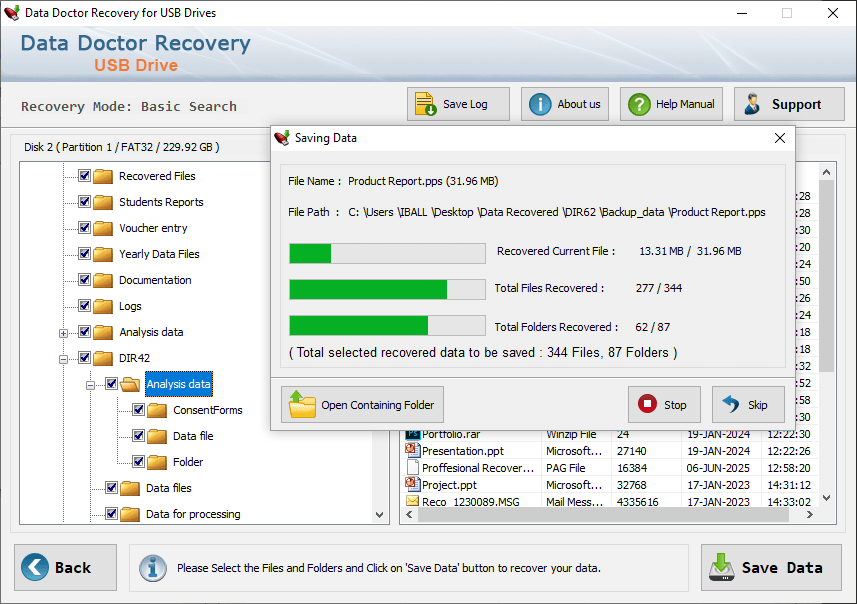Click the Data for processing folder label
The image size is (857, 604).
point(193,514)
